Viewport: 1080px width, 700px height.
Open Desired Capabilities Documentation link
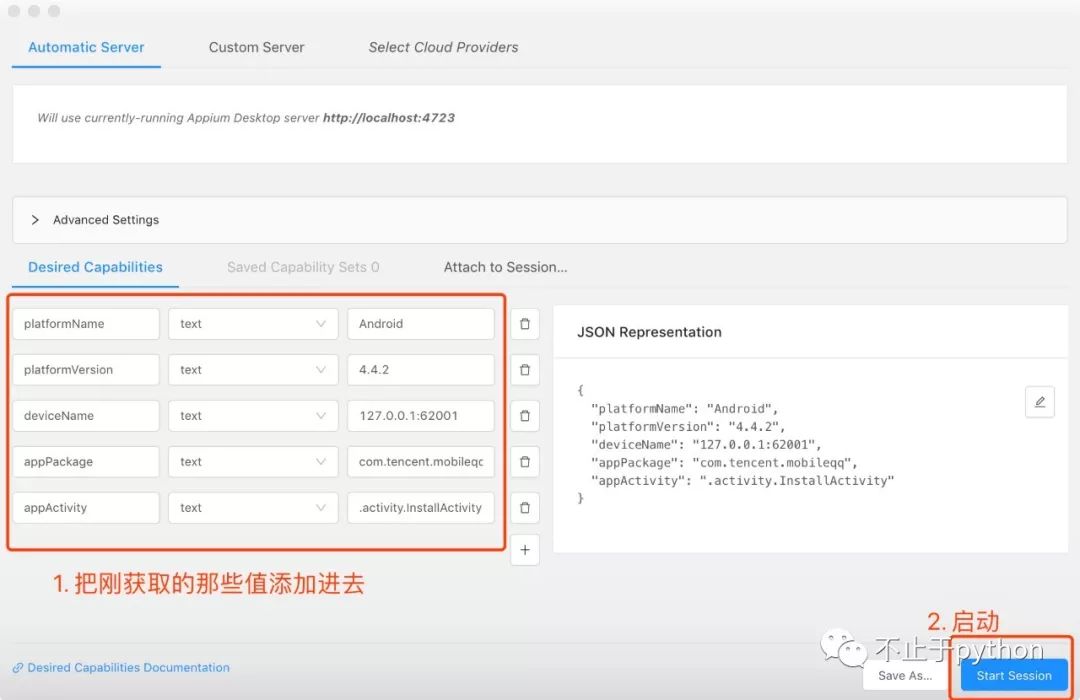128,668
